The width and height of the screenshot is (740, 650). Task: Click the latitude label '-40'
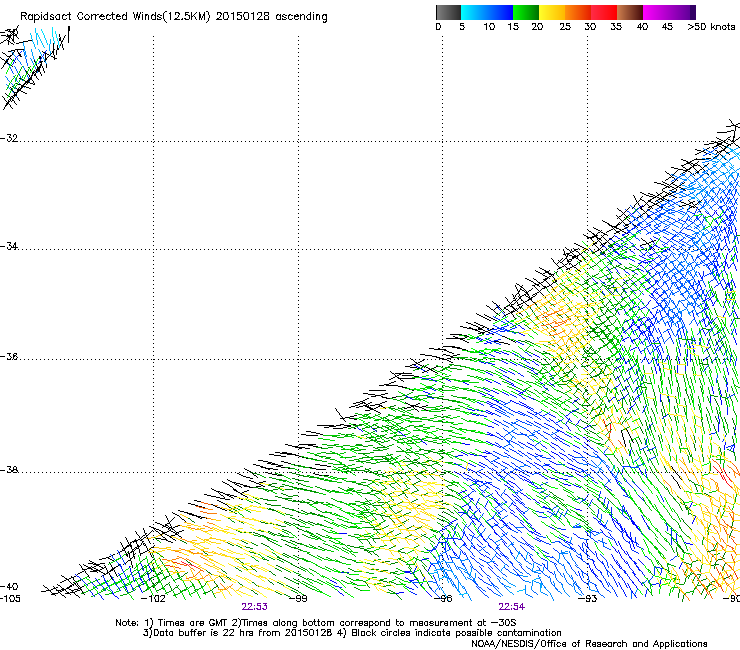pos(9,587)
